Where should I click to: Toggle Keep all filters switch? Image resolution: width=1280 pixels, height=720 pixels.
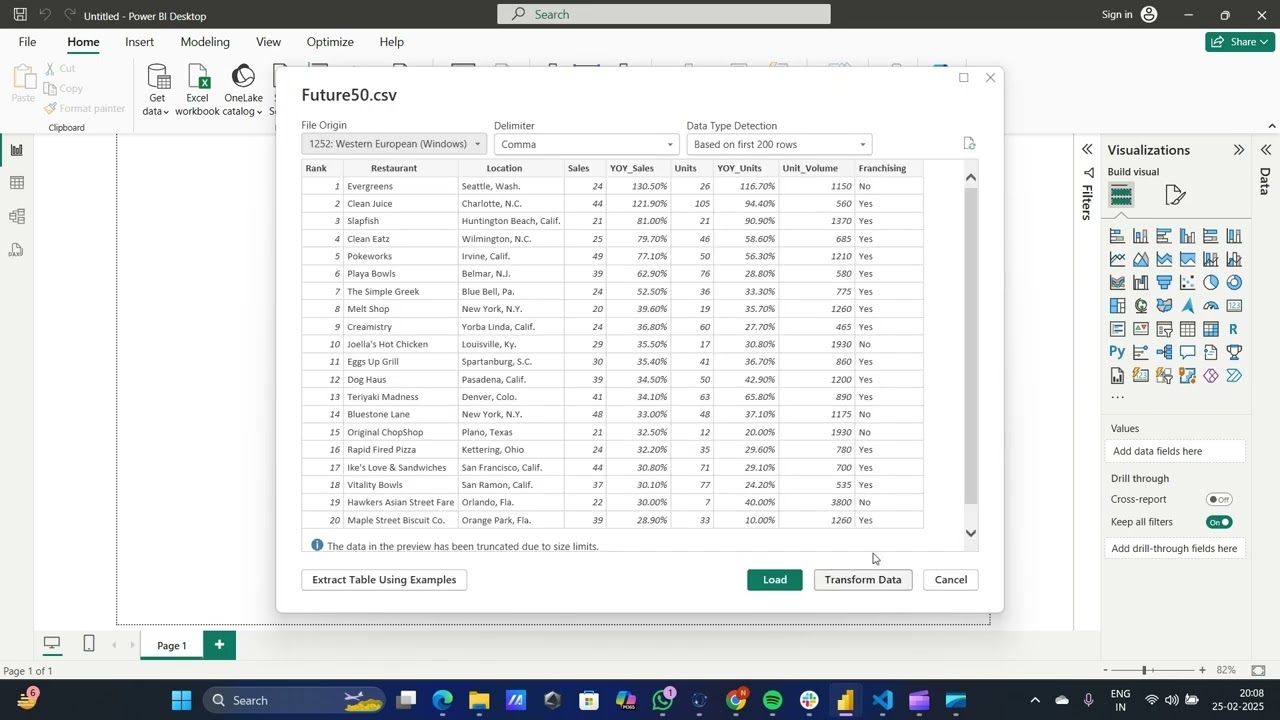pos(1219,522)
